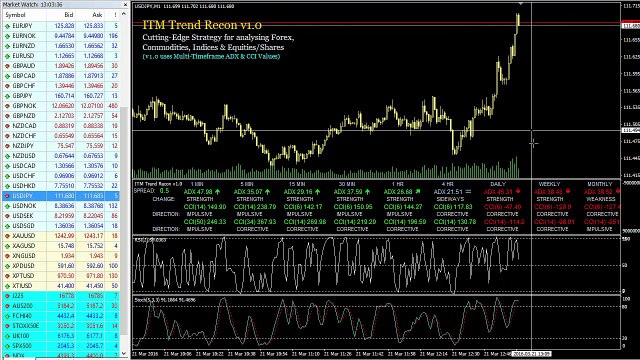Click the arrow icon beside EURUSD

(7, 56)
